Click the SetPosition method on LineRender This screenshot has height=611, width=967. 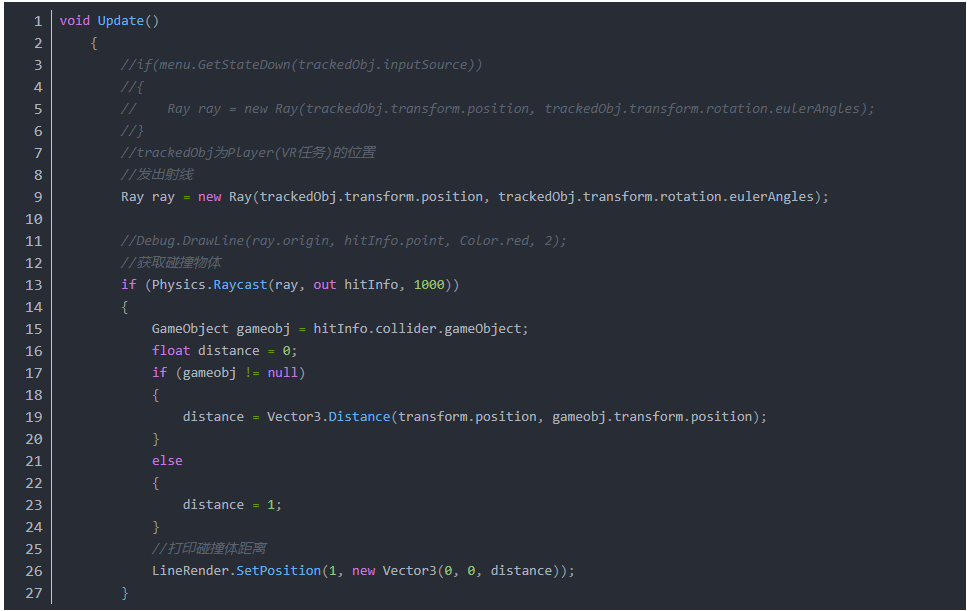coord(278,571)
